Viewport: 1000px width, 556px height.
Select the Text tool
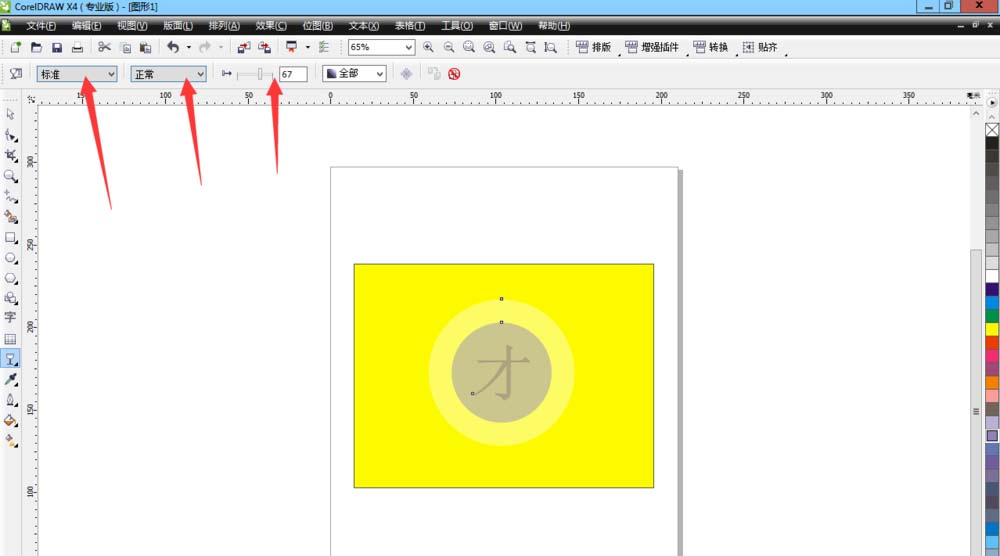point(10,318)
